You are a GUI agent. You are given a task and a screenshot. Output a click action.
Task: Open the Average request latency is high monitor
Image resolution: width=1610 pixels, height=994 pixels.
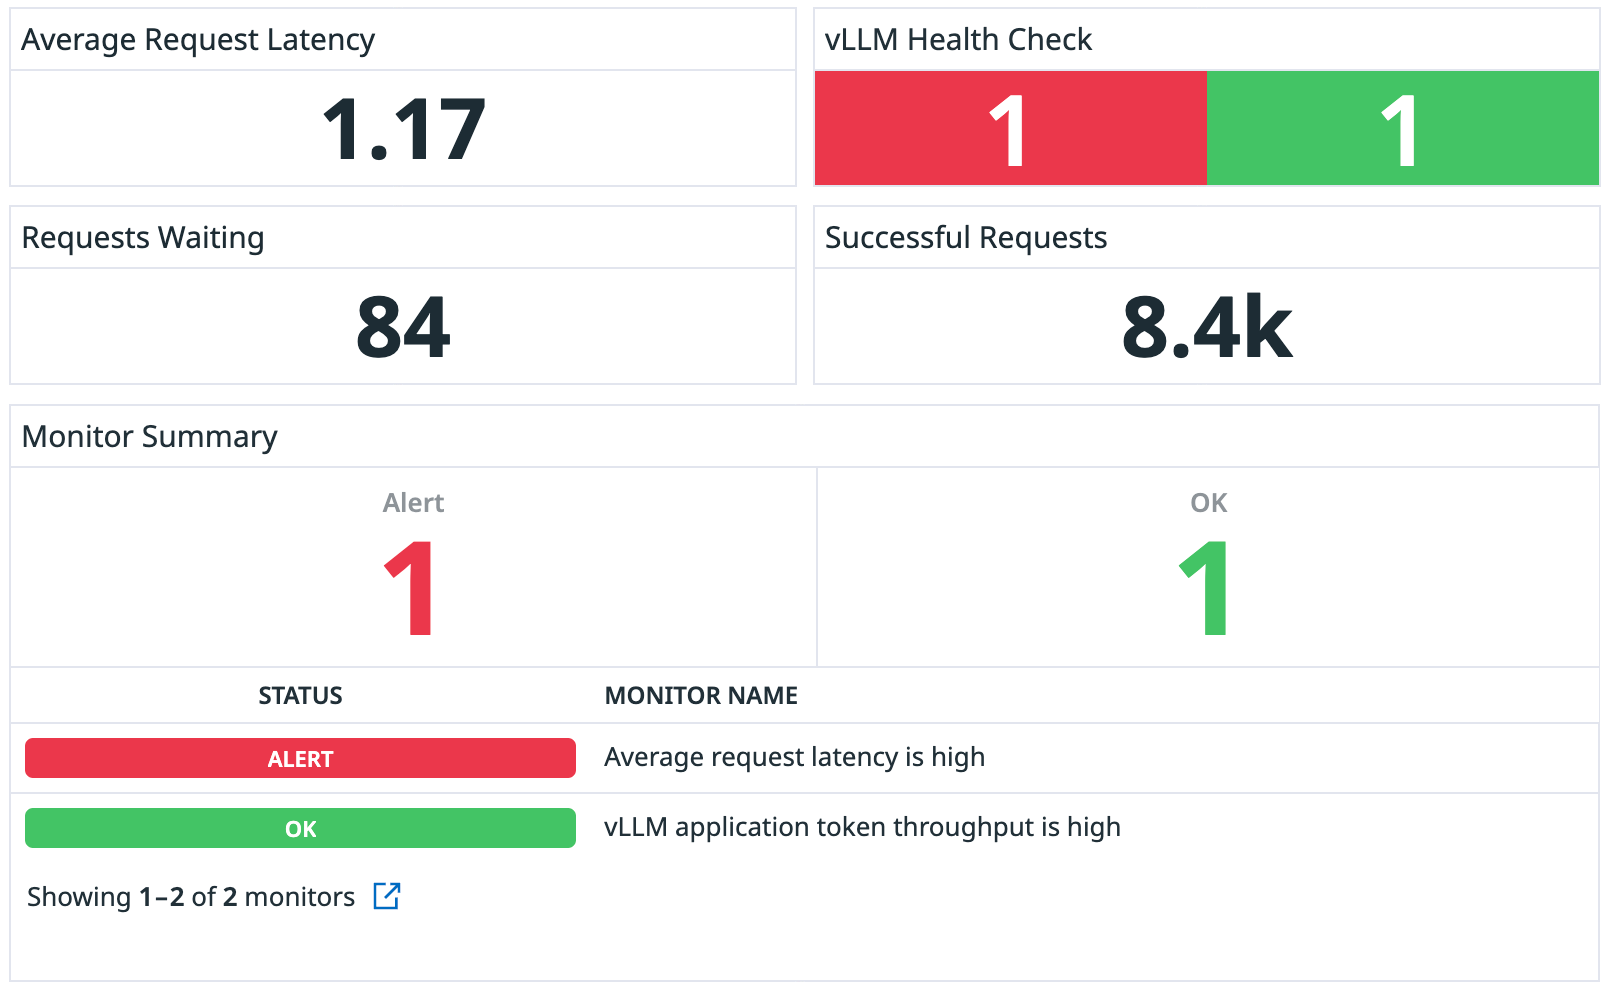794,757
